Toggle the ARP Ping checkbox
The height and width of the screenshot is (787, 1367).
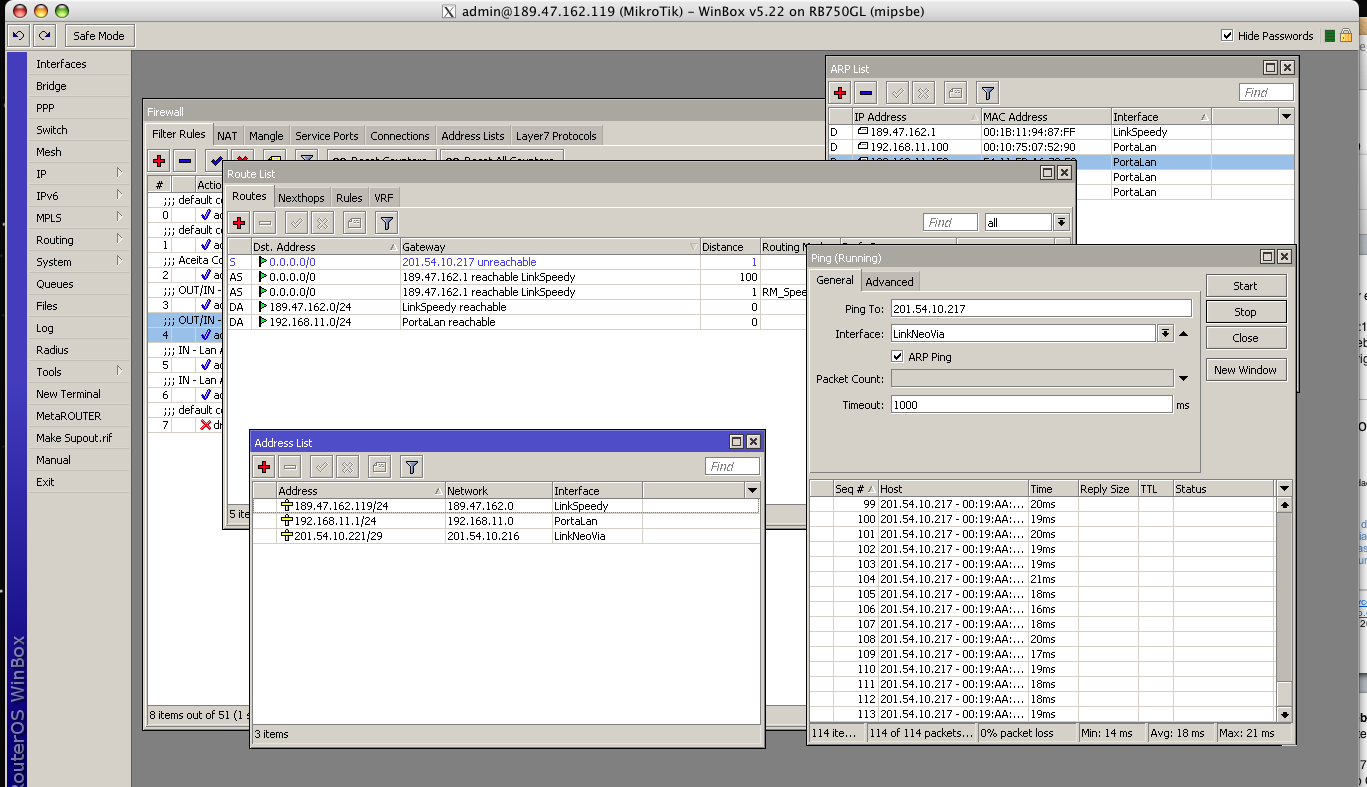(897, 356)
